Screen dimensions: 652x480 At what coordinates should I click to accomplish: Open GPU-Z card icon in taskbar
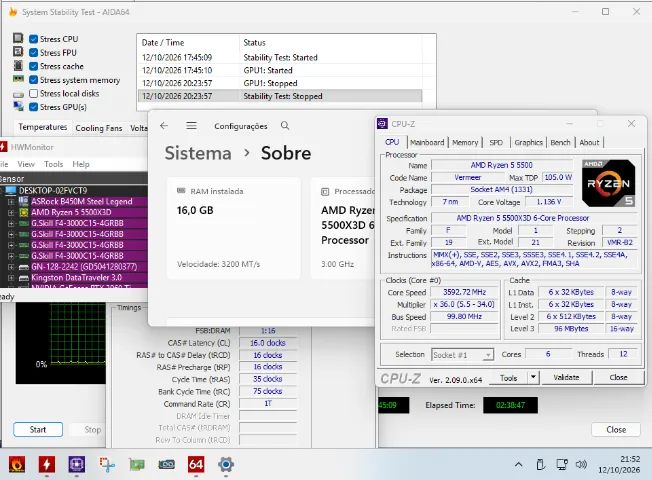166,464
